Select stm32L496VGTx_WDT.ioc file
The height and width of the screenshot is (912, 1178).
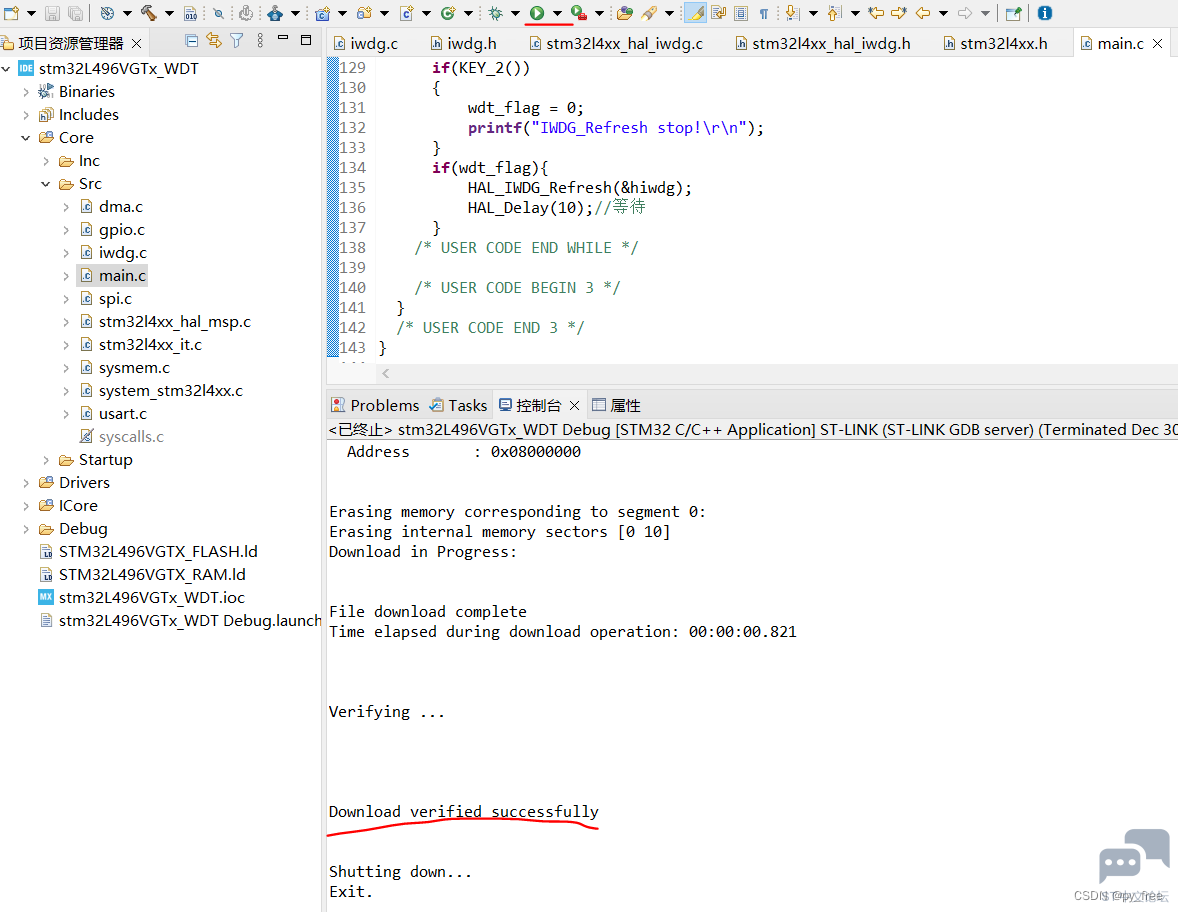tap(141, 598)
